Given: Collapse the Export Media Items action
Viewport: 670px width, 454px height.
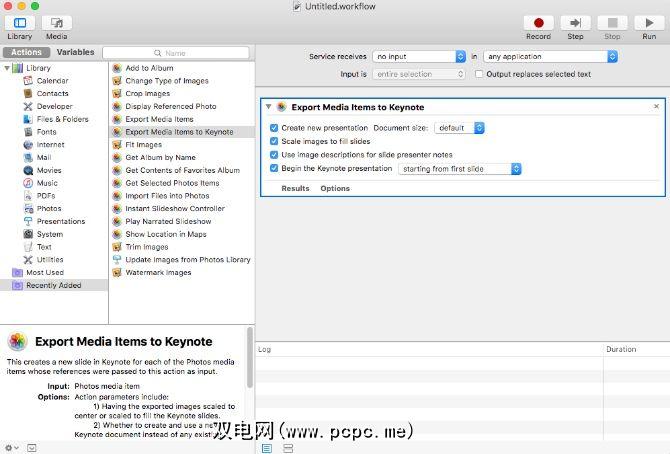Looking at the screenshot, I should point(268,107).
